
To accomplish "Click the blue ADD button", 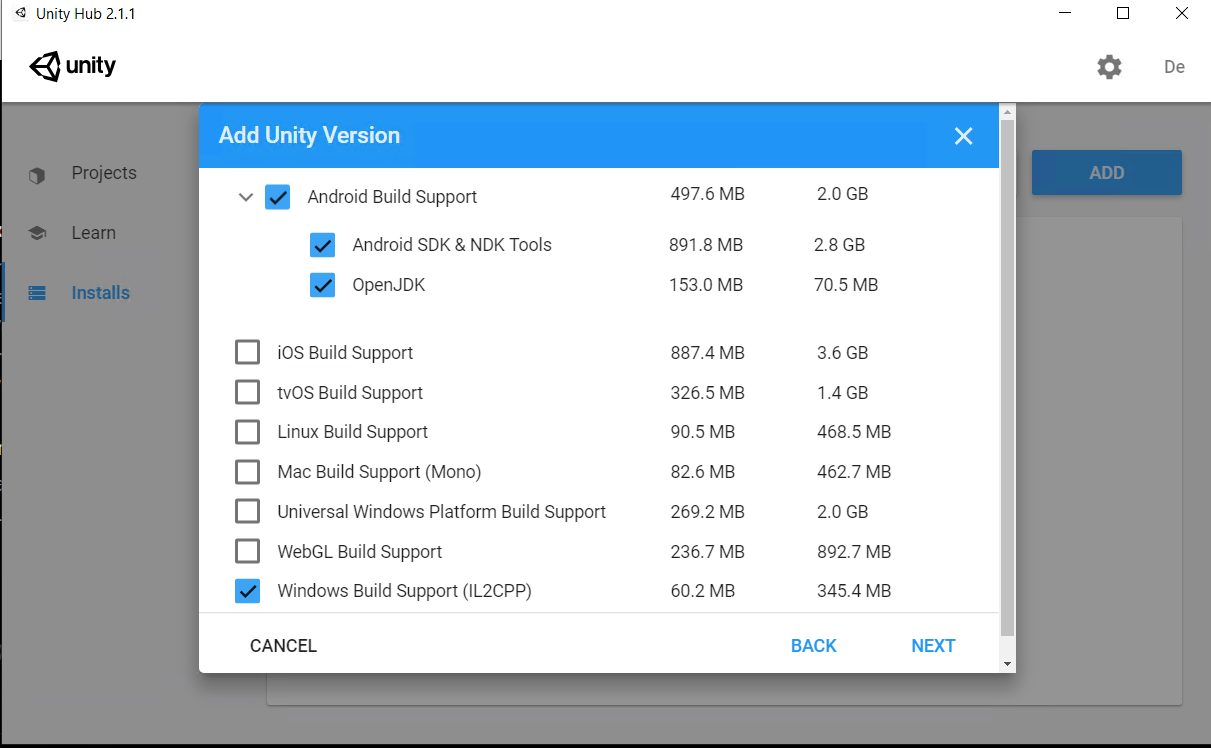I will (x=1107, y=173).
